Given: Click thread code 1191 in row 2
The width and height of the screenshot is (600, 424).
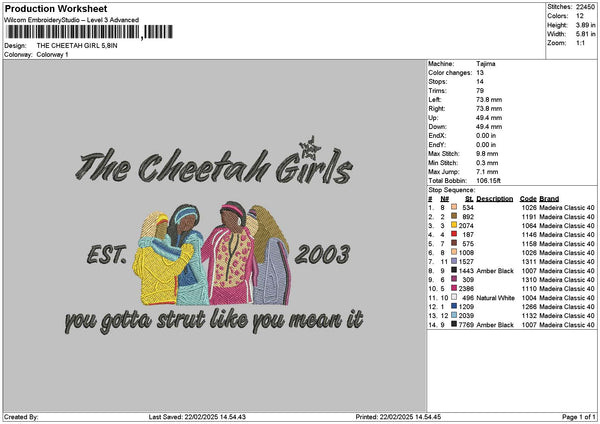Looking at the screenshot, I should [x=529, y=217].
